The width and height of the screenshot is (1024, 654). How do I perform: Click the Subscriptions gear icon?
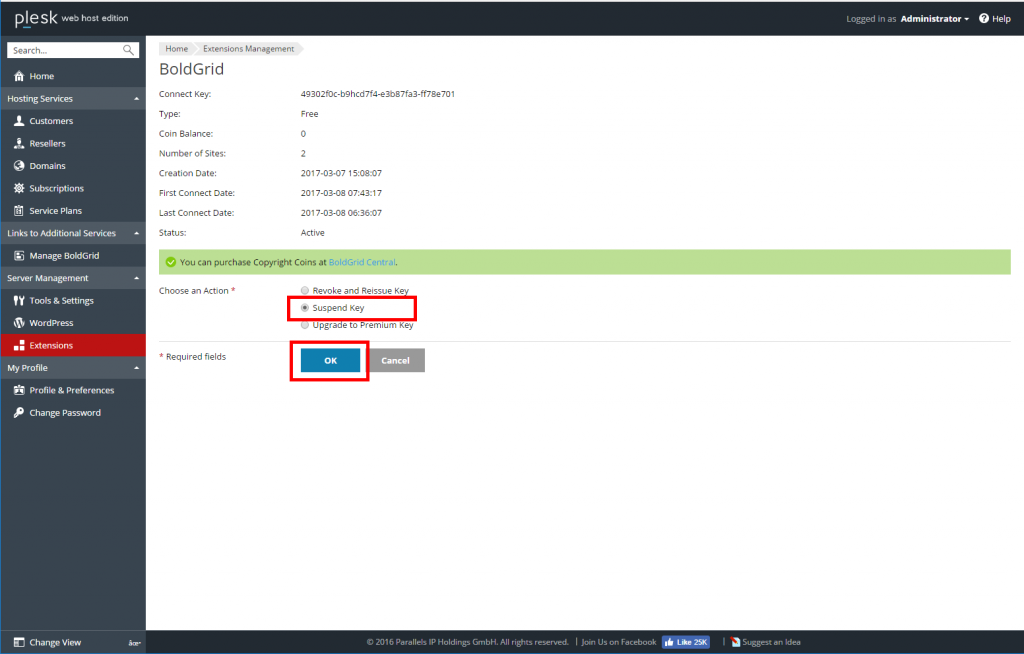[19, 188]
